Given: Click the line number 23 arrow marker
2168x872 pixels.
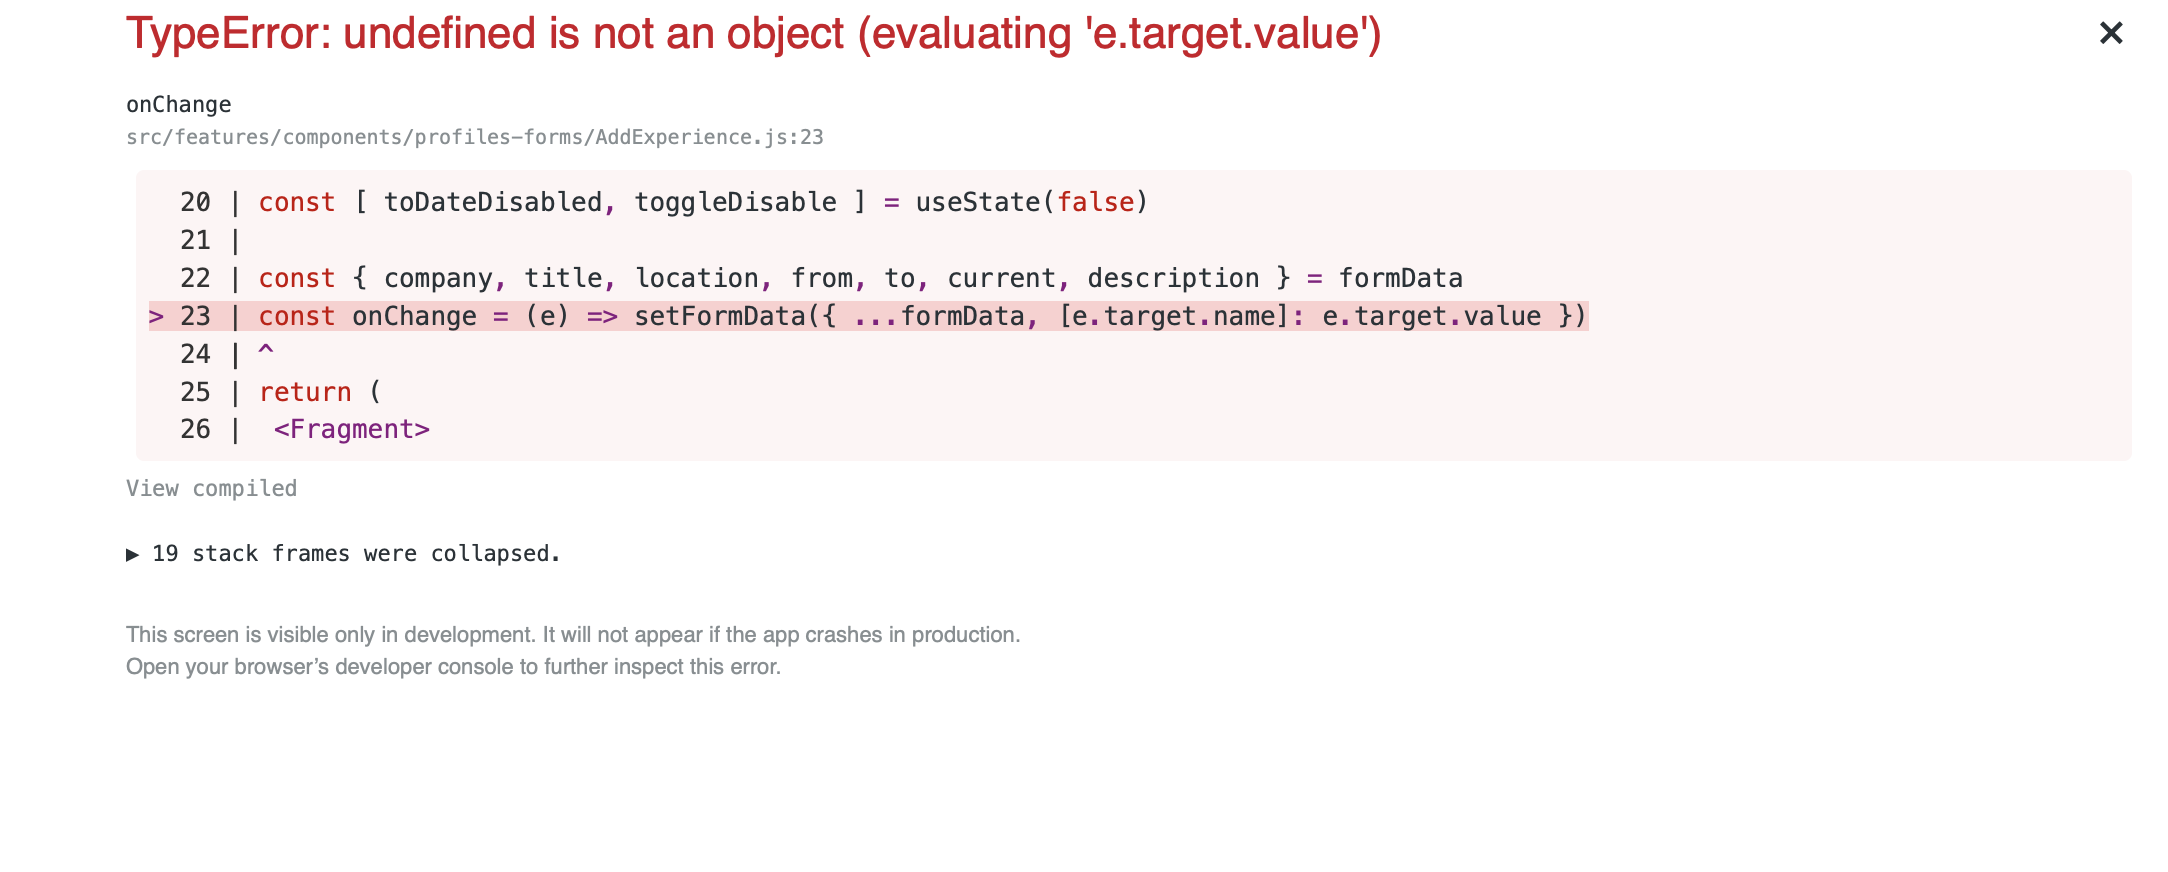Looking at the screenshot, I should pos(157,315).
